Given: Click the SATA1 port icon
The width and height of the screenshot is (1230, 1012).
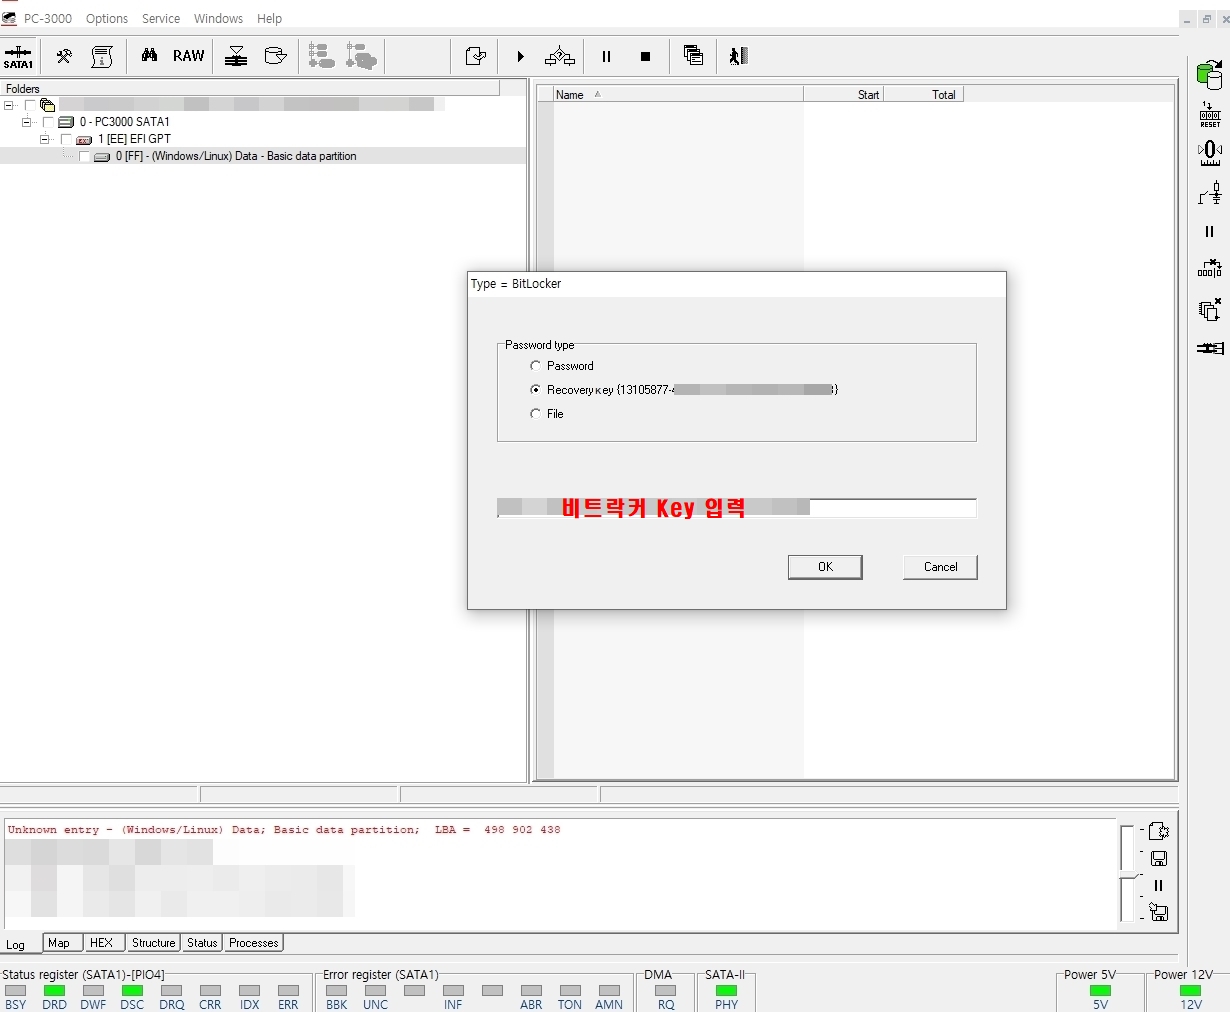Looking at the screenshot, I should (18, 56).
